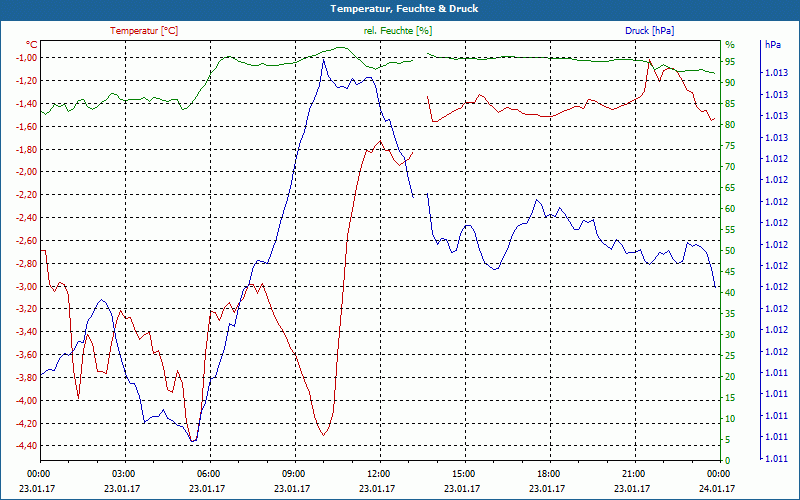Click the "24.01.17" date label

click(x=717, y=488)
